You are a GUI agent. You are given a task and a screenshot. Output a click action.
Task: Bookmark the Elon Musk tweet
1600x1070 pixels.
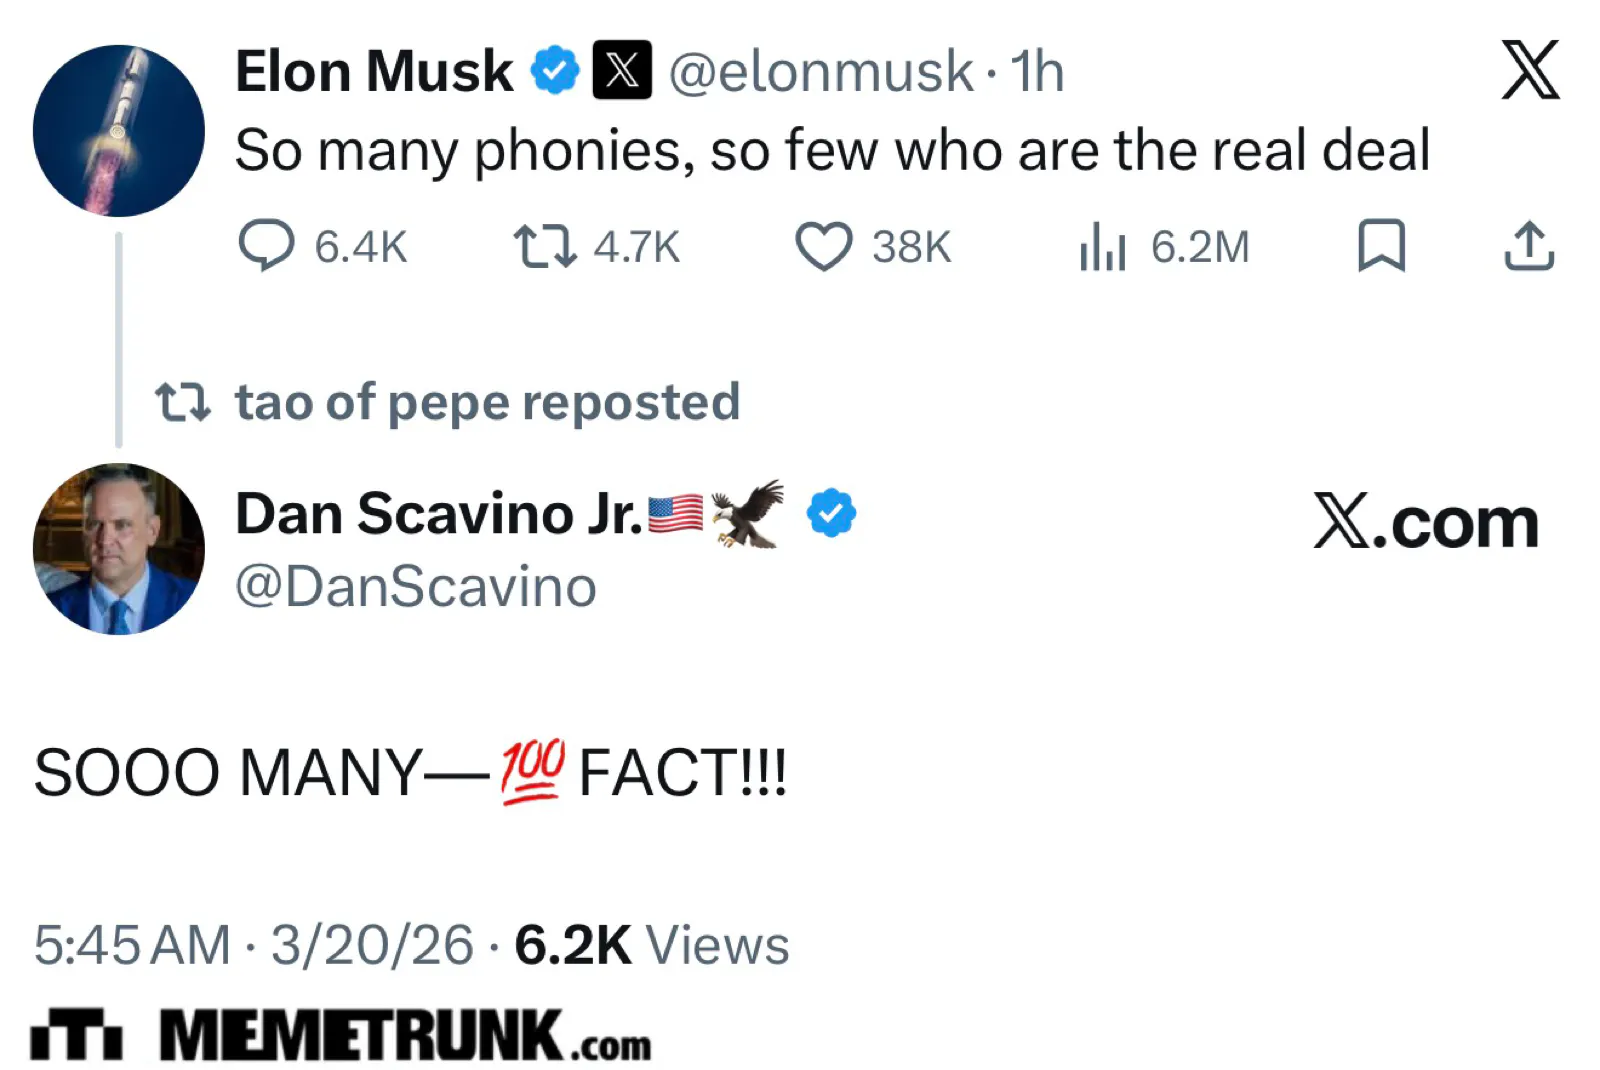tap(1381, 246)
